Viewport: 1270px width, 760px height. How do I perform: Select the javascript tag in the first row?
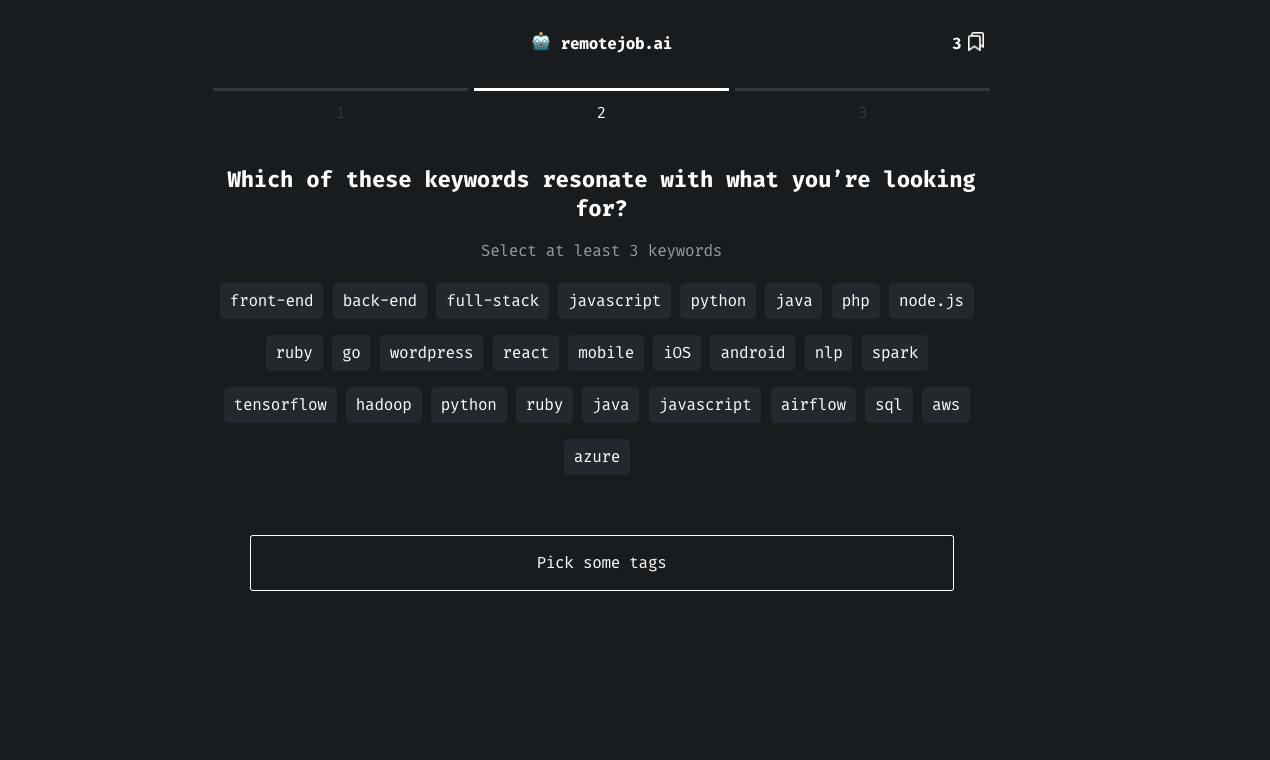tap(614, 300)
